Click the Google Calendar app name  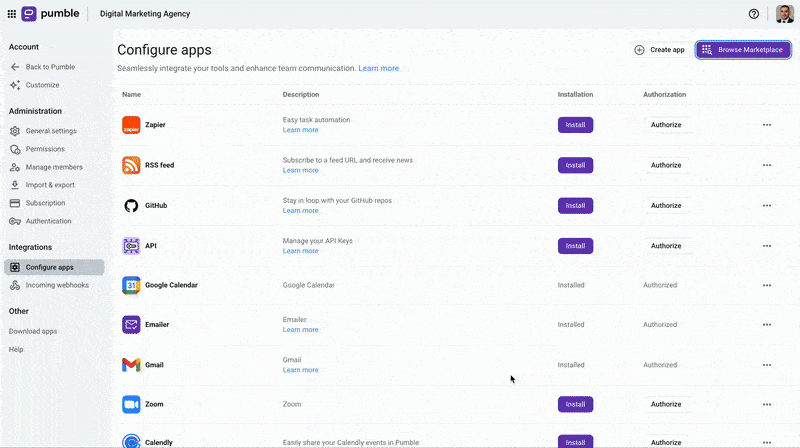[x=171, y=285]
